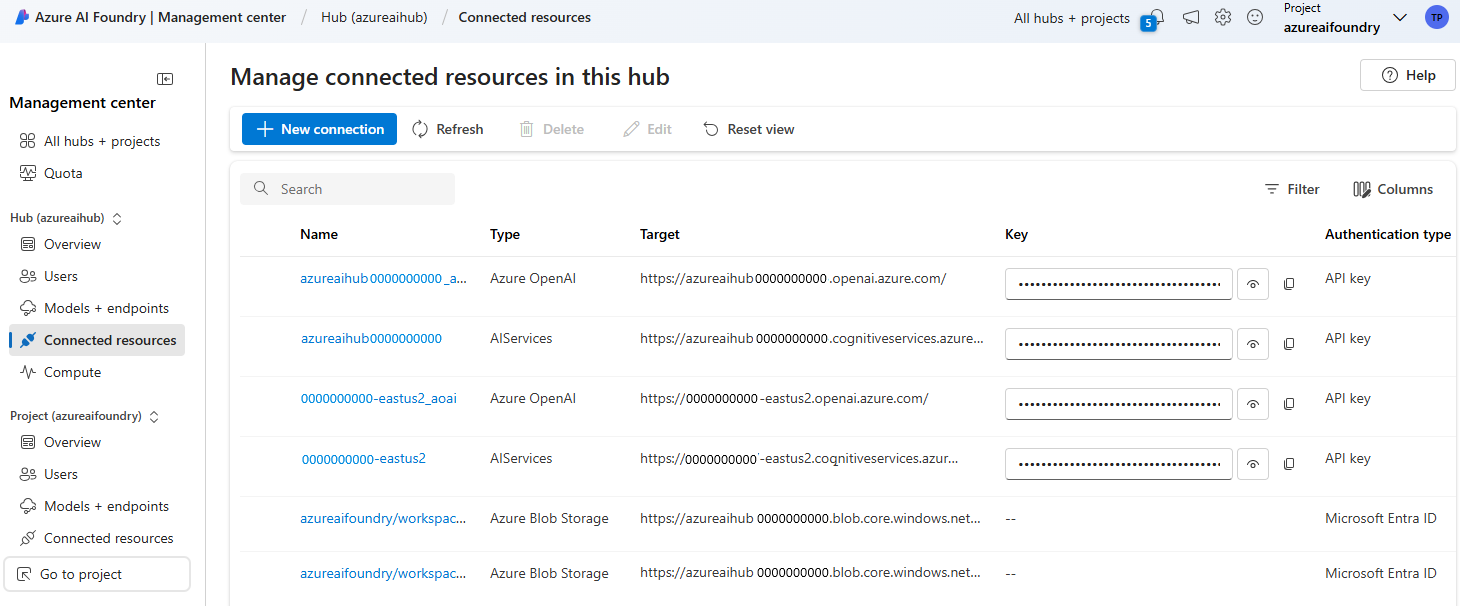Image resolution: width=1460 pixels, height=606 pixels.
Task: Collapse the left sidebar panel icon
Action: 165,79
